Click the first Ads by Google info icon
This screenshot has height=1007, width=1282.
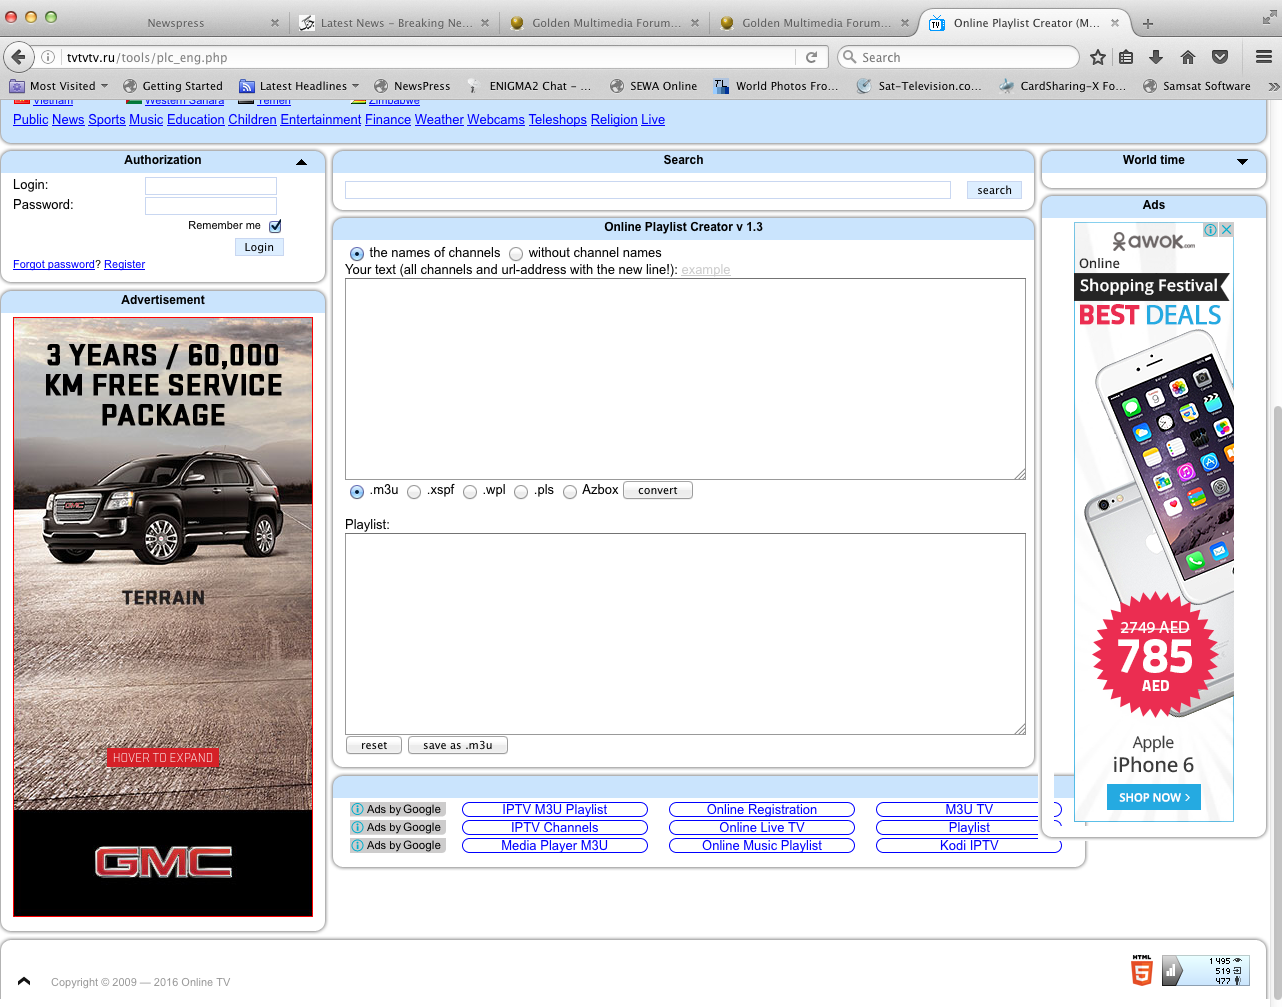357,809
